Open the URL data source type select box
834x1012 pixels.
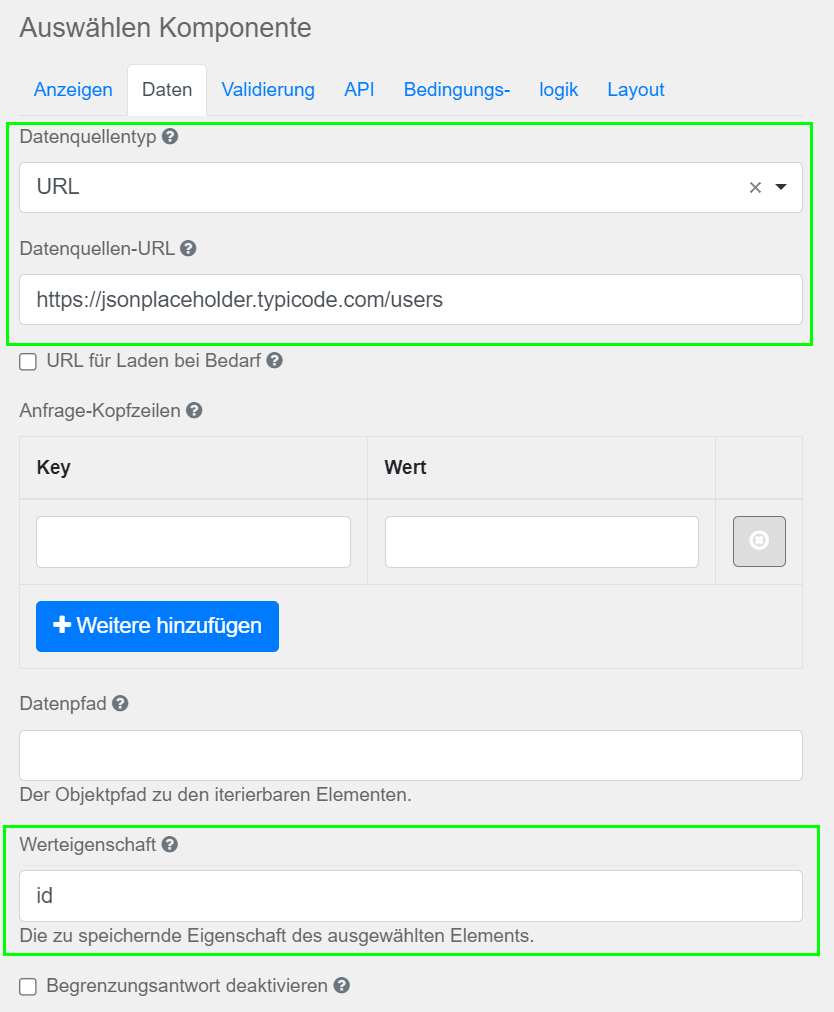pyautogui.click(x=411, y=187)
